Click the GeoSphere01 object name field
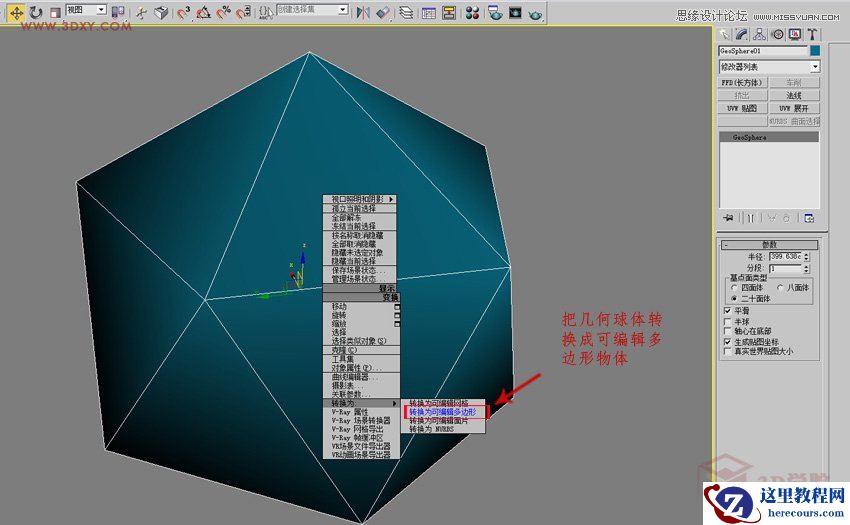Screen dimensions: 850x525 tap(763, 51)
